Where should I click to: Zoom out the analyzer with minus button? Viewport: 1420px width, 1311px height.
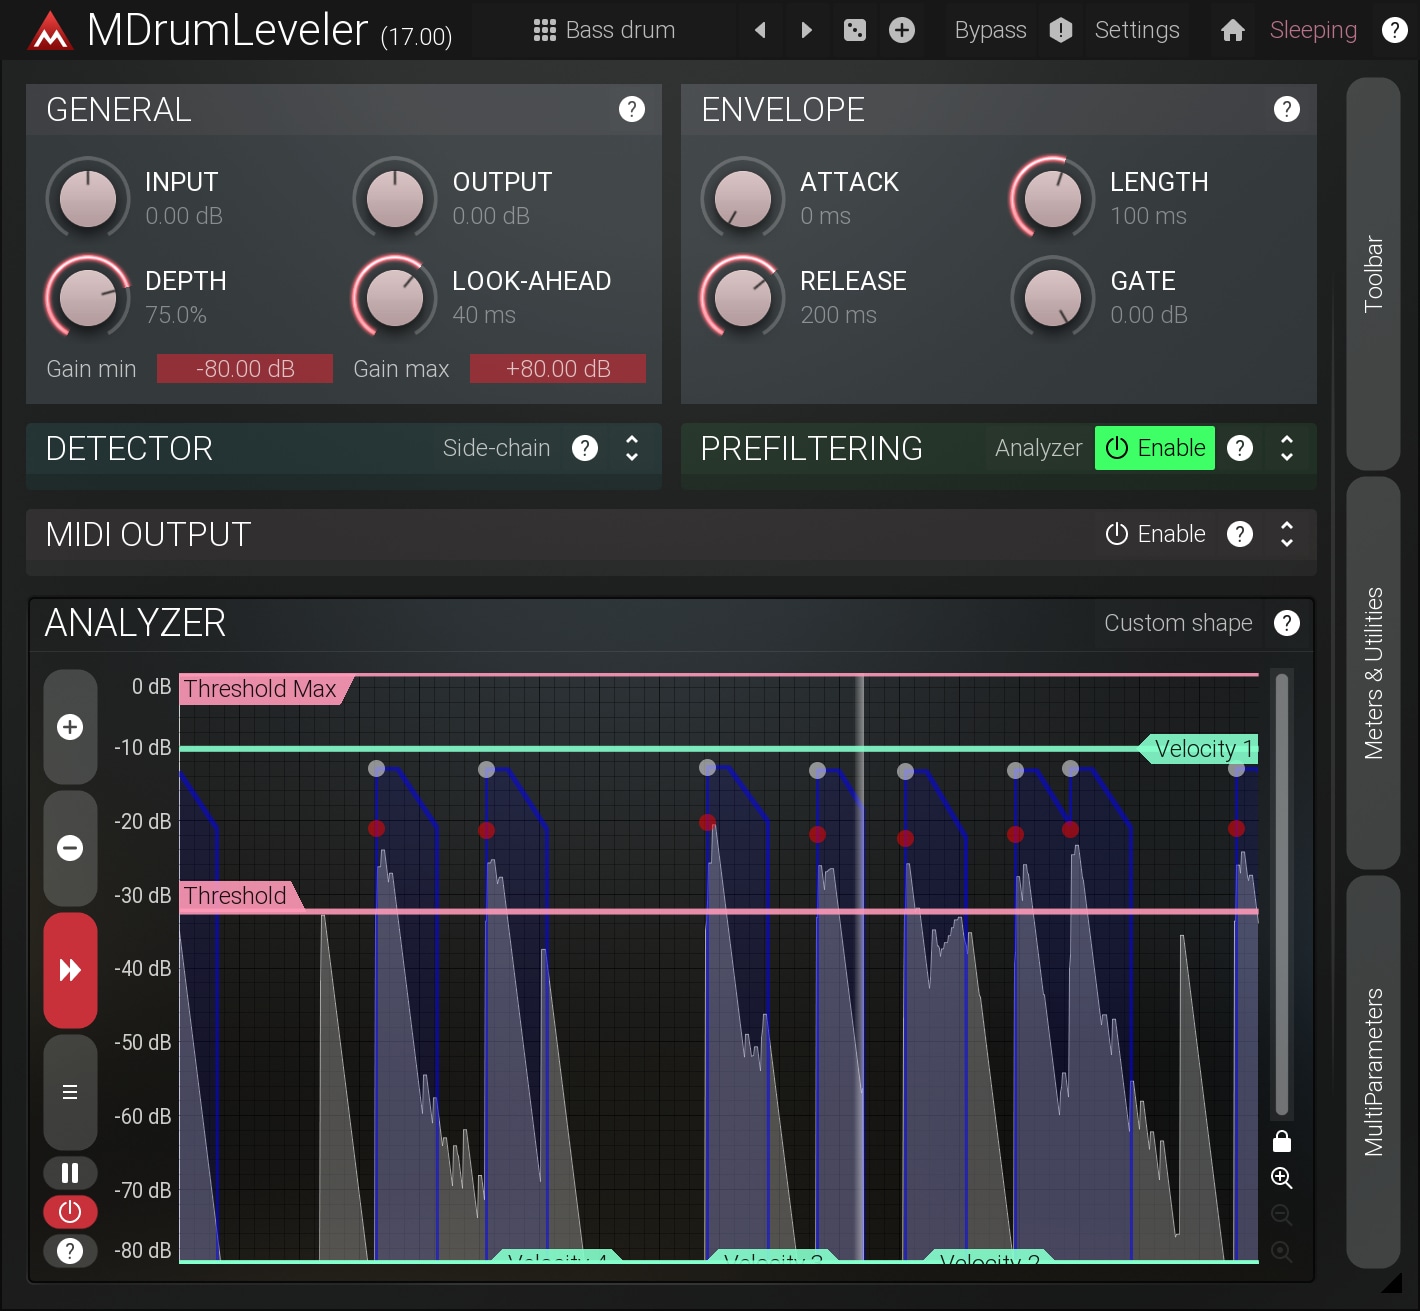point(70,848)
